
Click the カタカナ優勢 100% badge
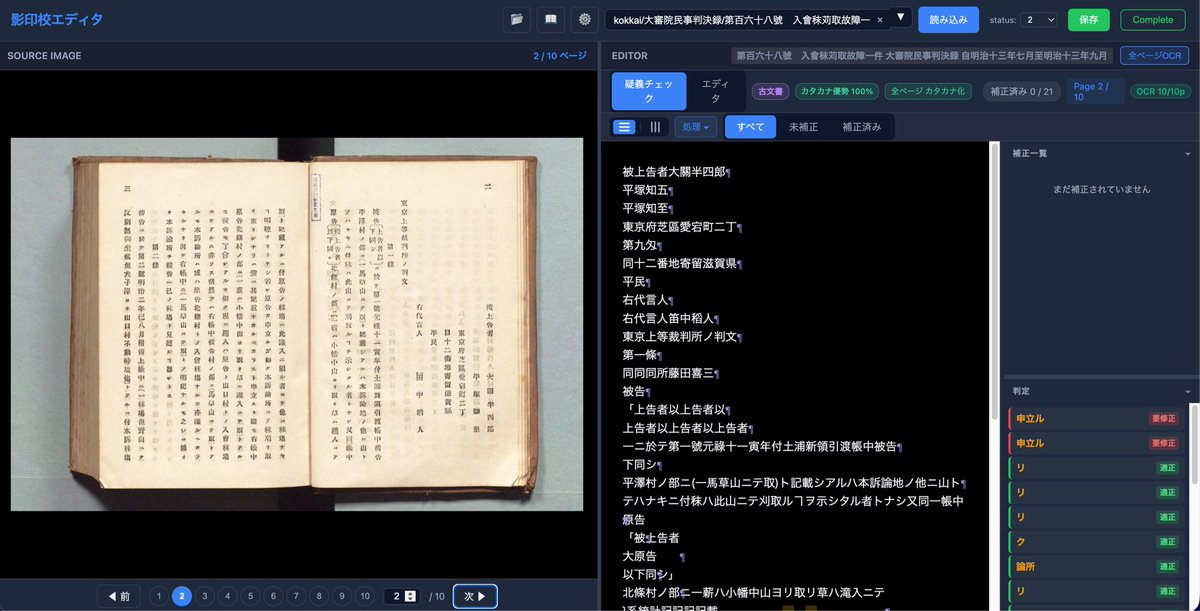pos(837,91)
